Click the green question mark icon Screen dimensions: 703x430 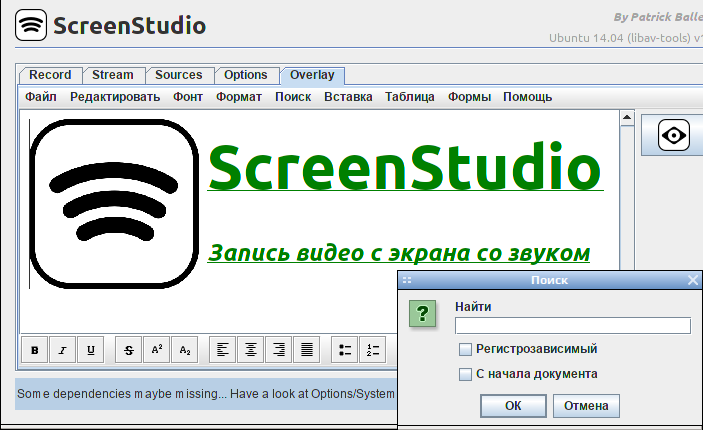coord(422,313)
